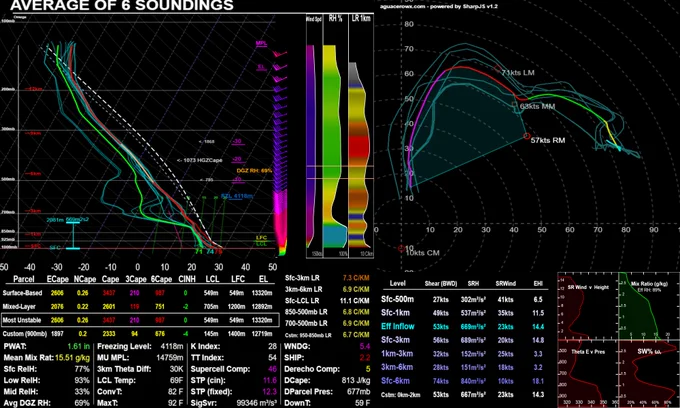This screenshot has width=680, height=408.
Task: Select the Custom (900mb) parcel row
Action: (x=139, y=334)
